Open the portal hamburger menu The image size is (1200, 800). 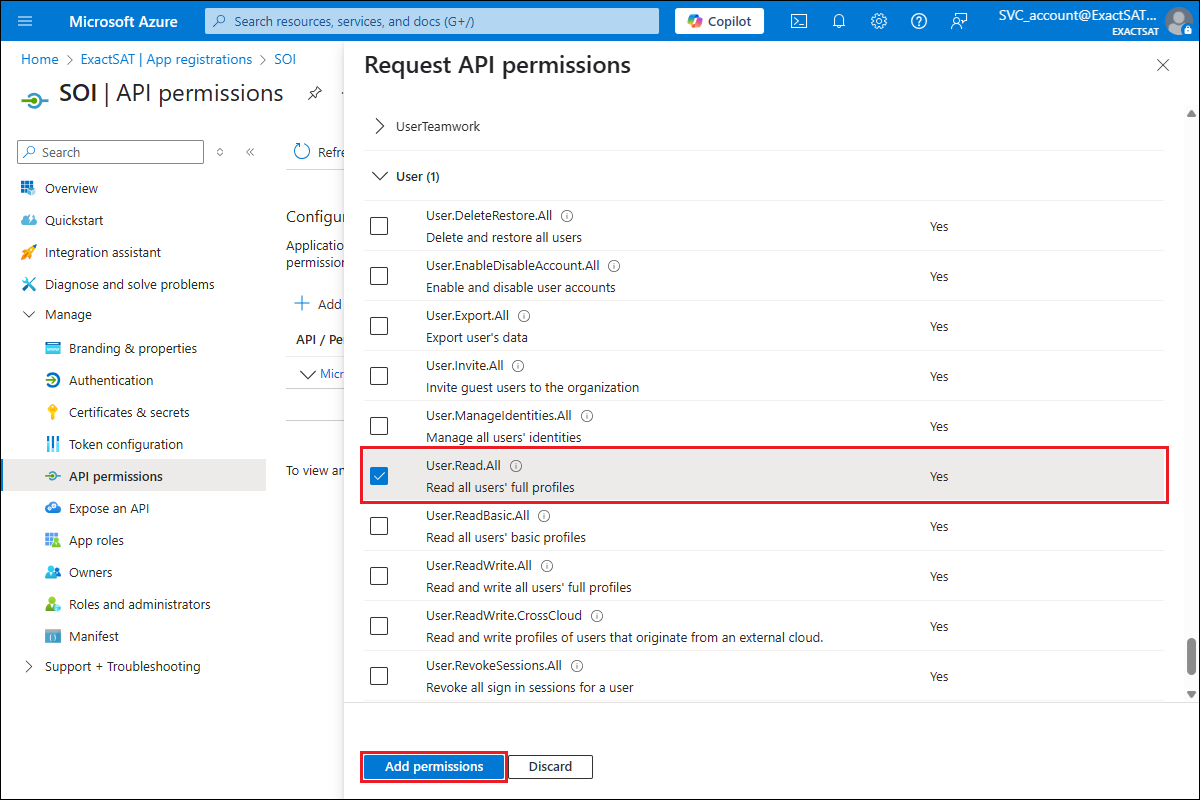(26, 21)
